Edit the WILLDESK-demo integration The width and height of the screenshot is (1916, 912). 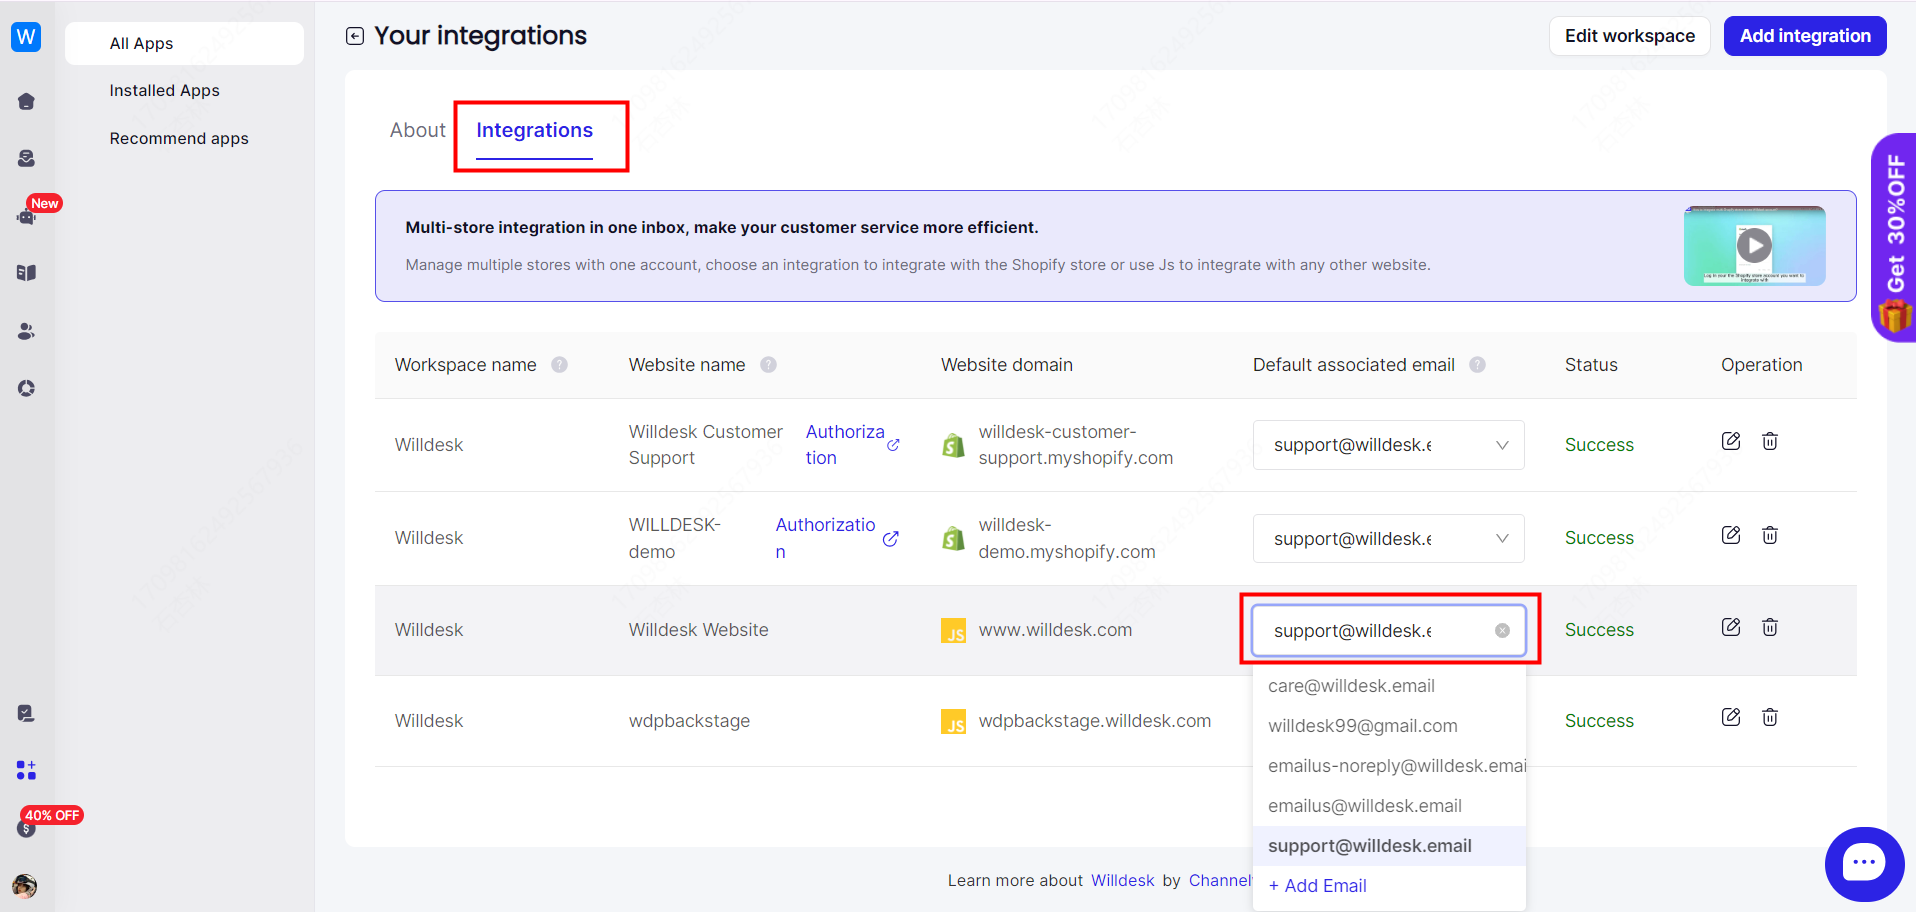tap(1731, 535)
